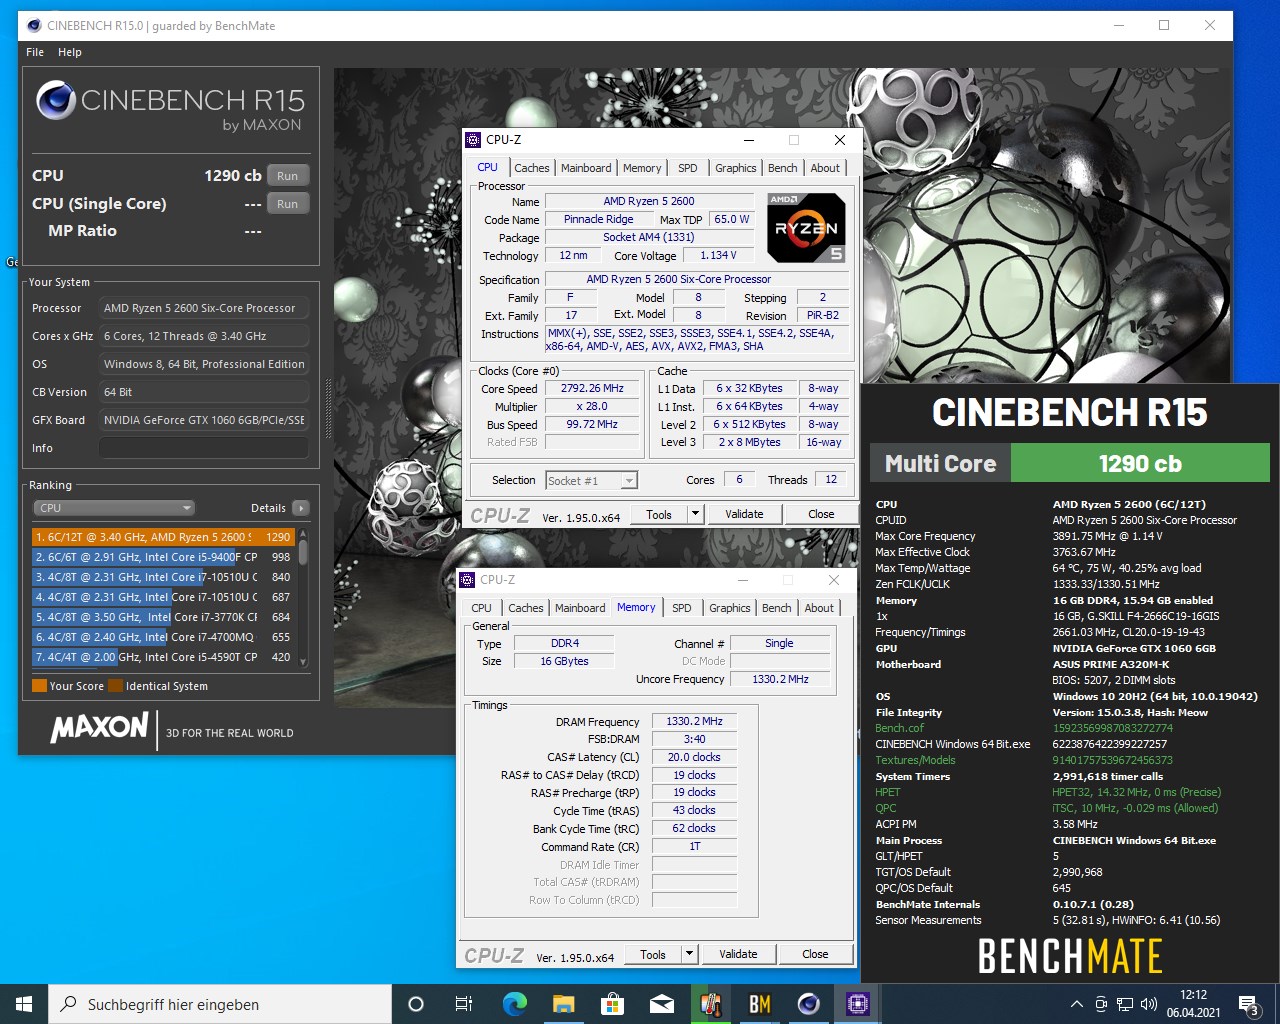Click the empty Info field in Cinebench
The image size is (1280, 1024).
point(204,448)
